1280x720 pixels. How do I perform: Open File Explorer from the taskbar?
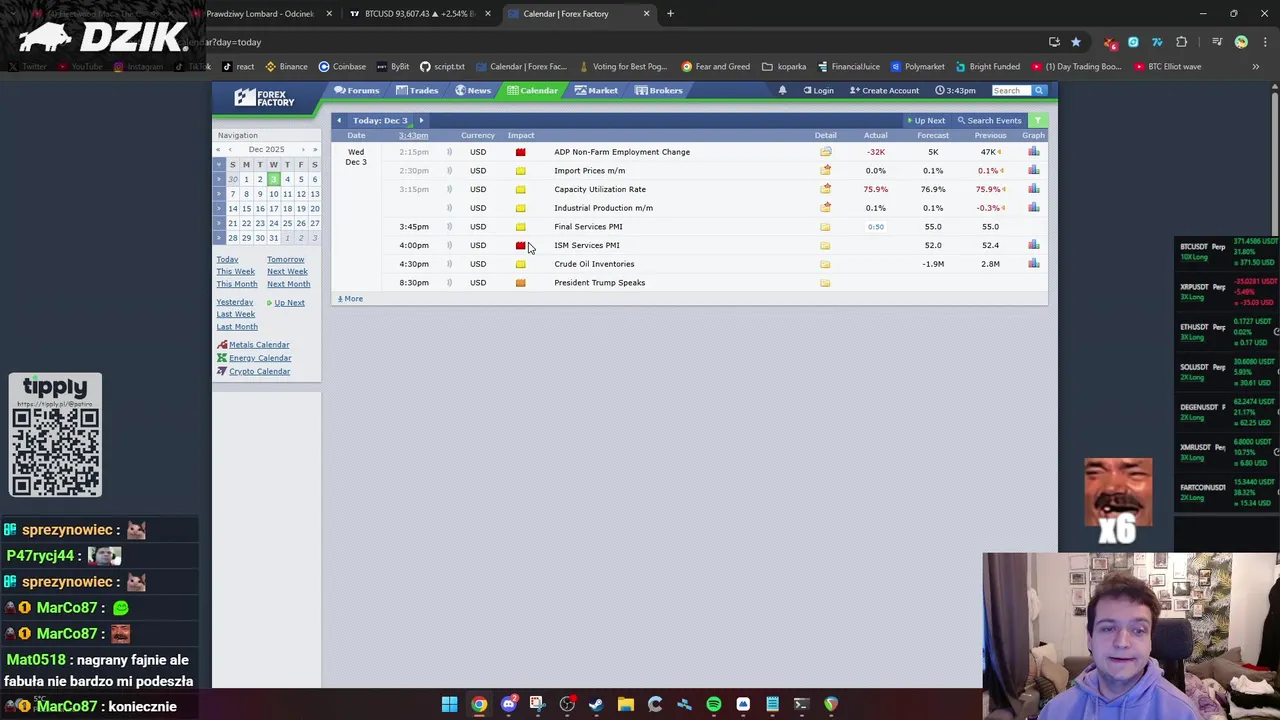coord(625,704)
